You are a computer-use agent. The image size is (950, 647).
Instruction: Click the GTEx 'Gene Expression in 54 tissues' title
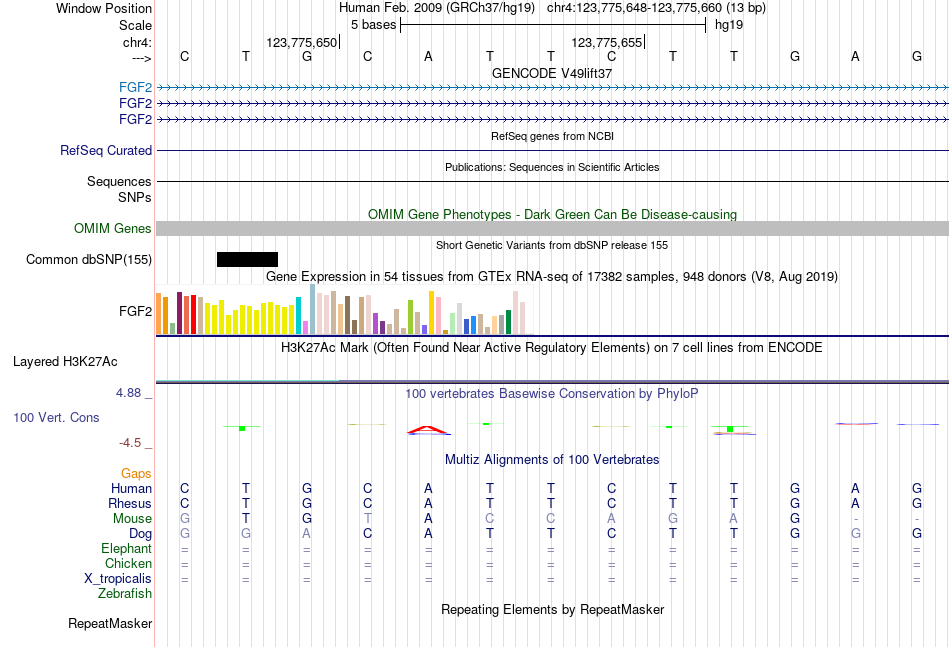(552, 277)
